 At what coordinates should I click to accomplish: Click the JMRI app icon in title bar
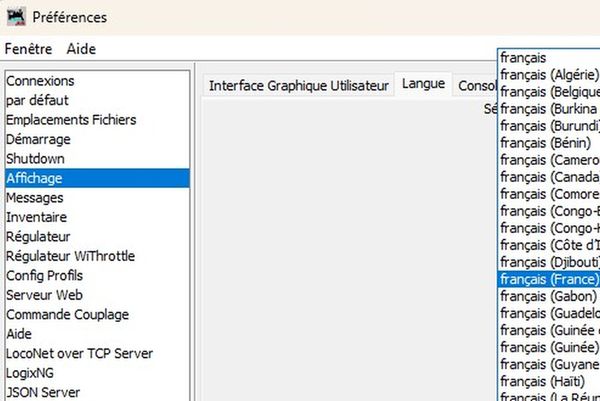pyautogui.click(x=15, y=17)
